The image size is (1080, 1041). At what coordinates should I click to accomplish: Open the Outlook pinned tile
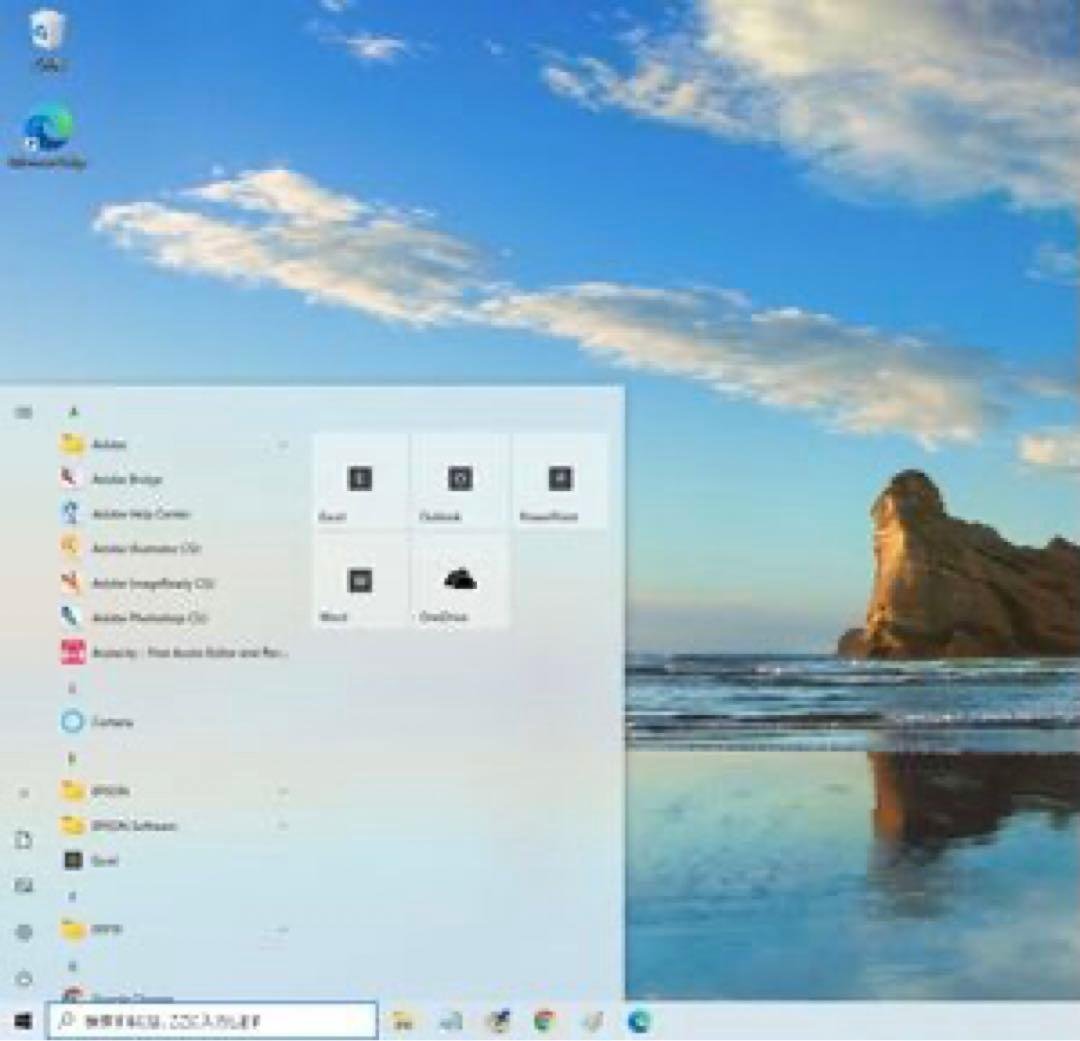[x=460, y=481]
